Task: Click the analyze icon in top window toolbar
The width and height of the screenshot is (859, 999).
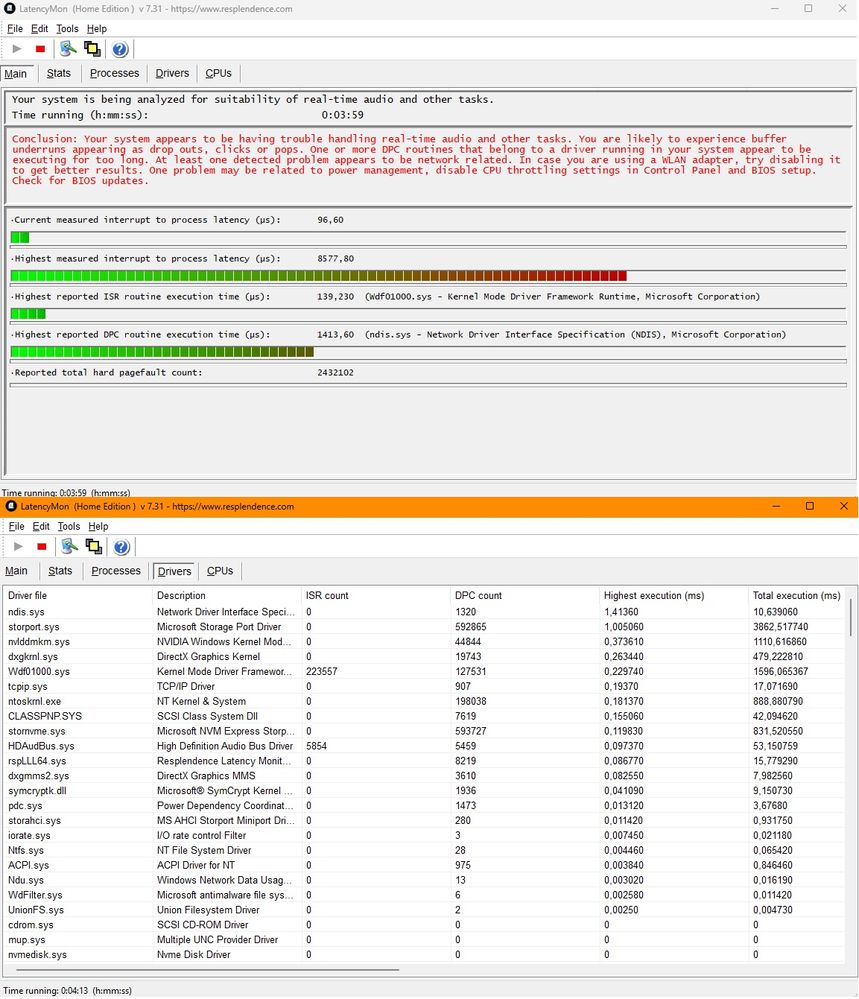Action: pos(68,49)
